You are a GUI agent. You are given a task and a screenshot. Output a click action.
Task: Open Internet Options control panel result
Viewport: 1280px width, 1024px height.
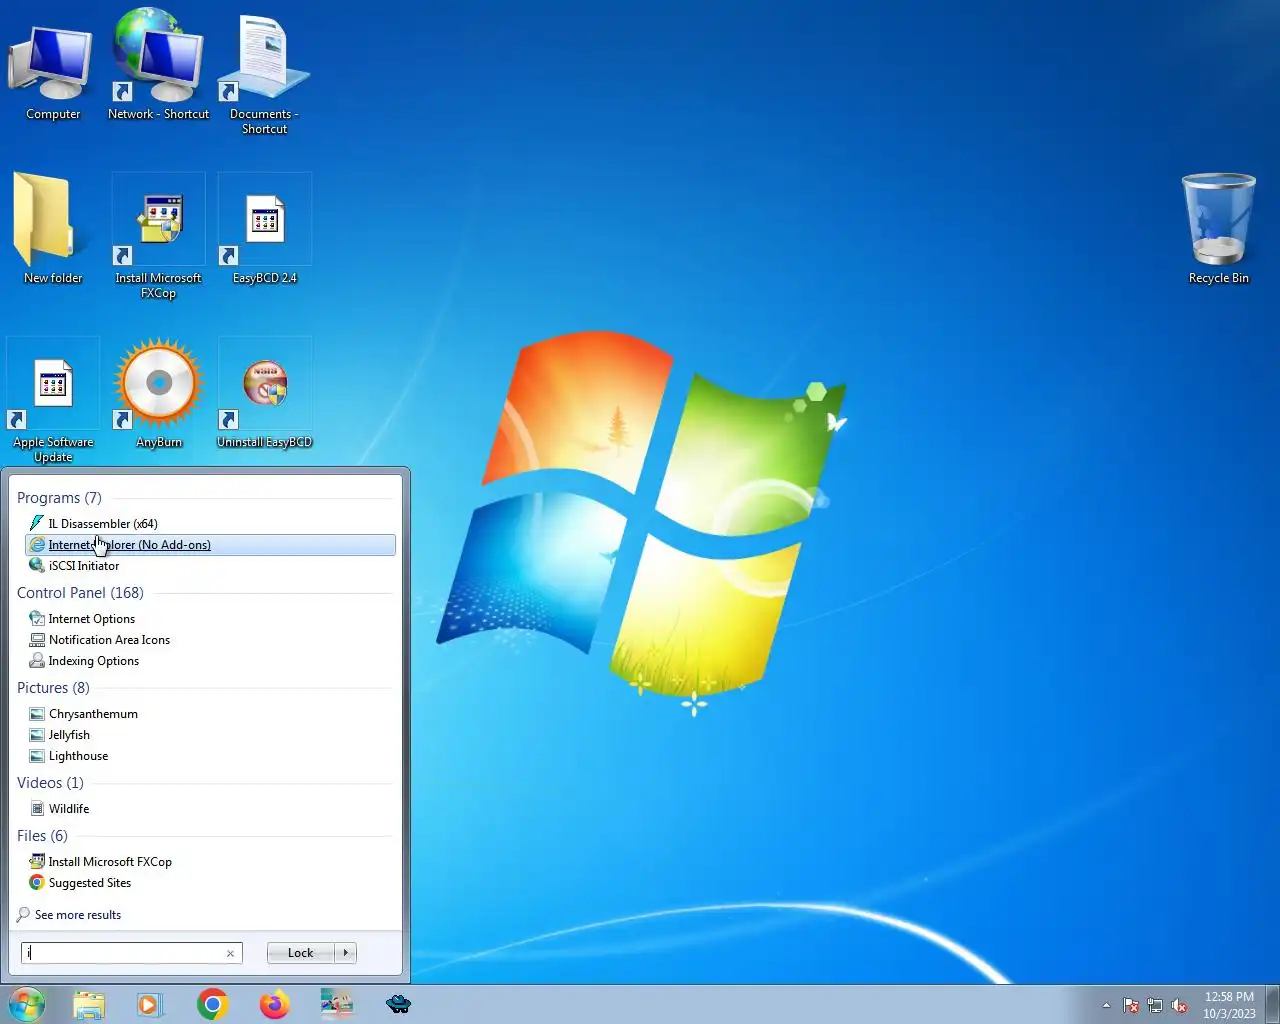click(210, 619)
